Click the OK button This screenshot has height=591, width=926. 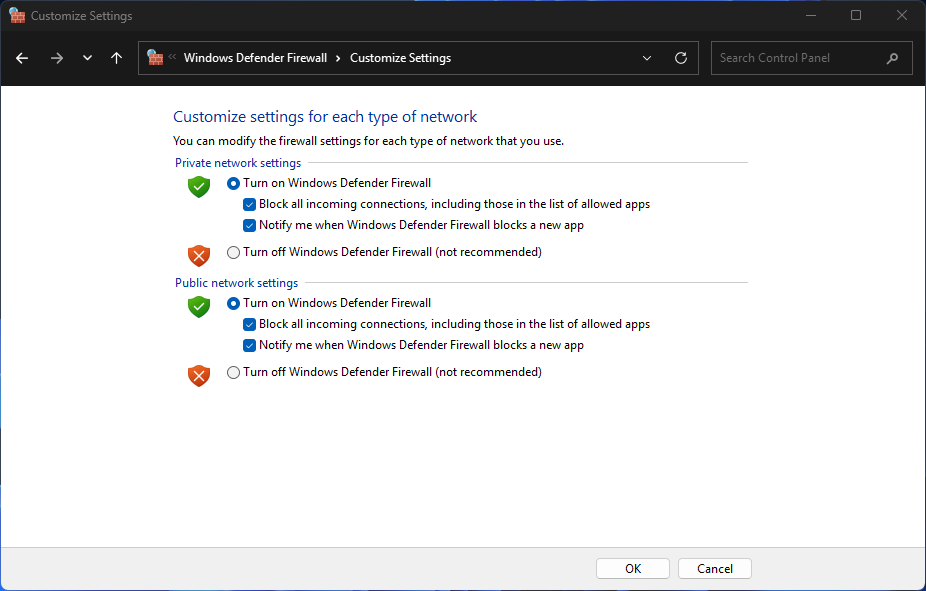[632, 568]
